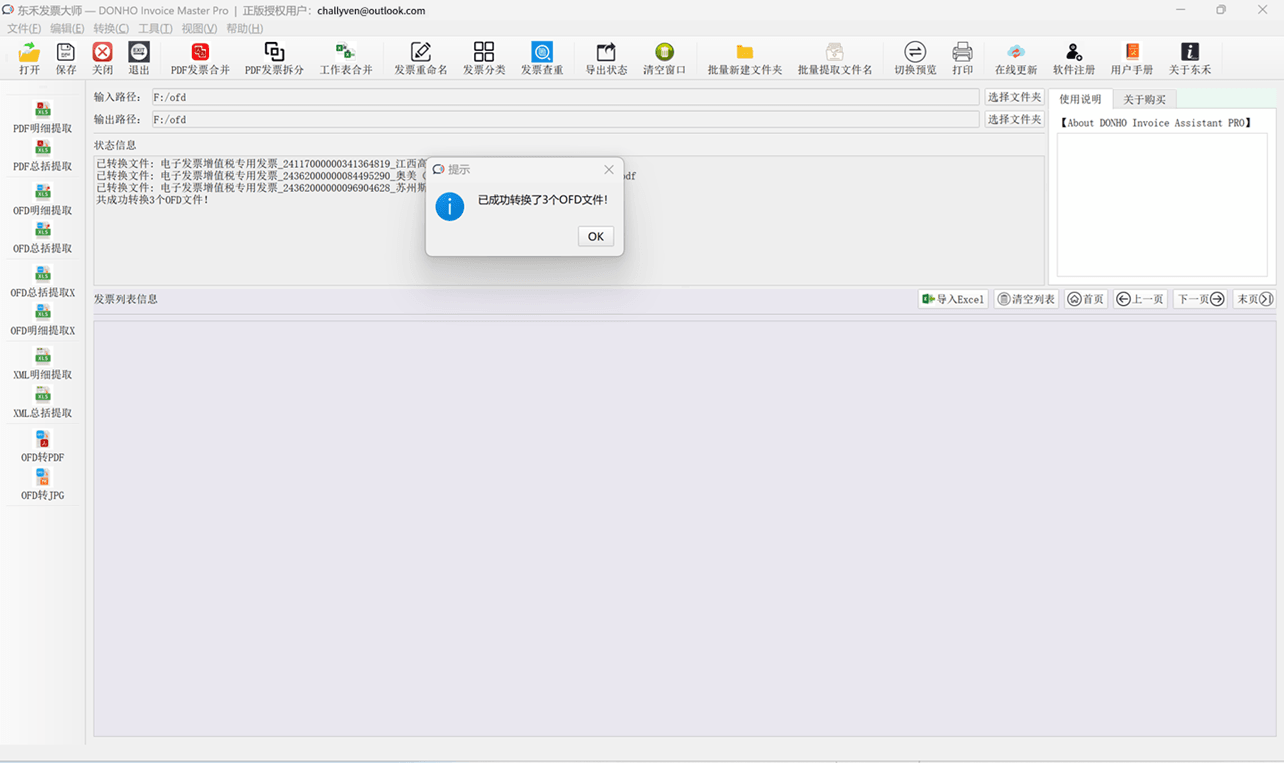Select OFD总括提取X in the sidebar
1284x763 pixels.
43,283
